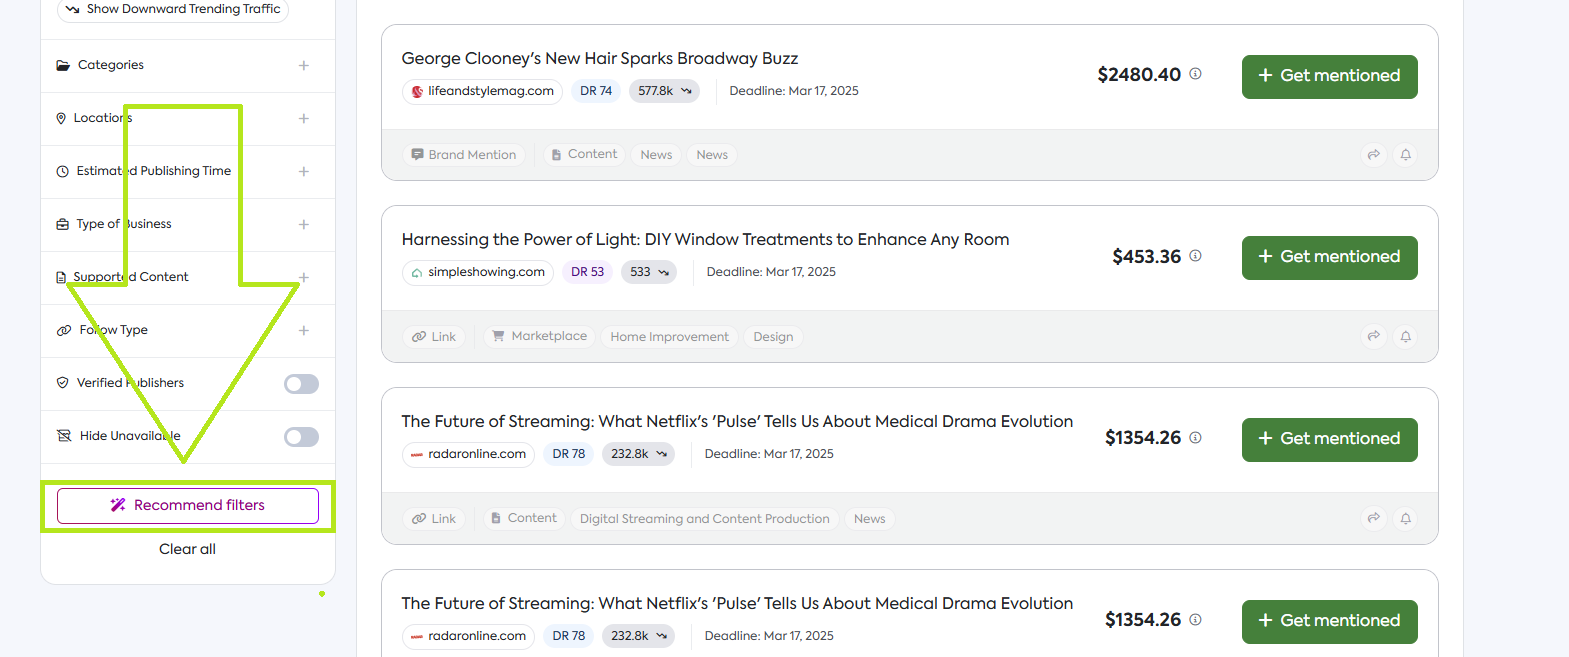The image size is (1569, 657).
Task: Click the Recommend filters button
Action: point(188,506)
